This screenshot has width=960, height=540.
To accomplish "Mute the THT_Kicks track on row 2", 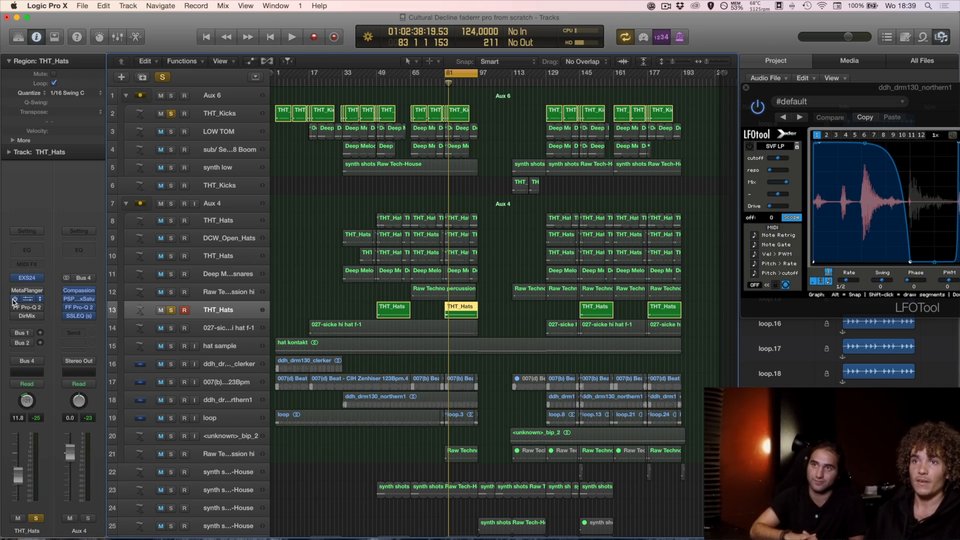I will pos(160,114).
